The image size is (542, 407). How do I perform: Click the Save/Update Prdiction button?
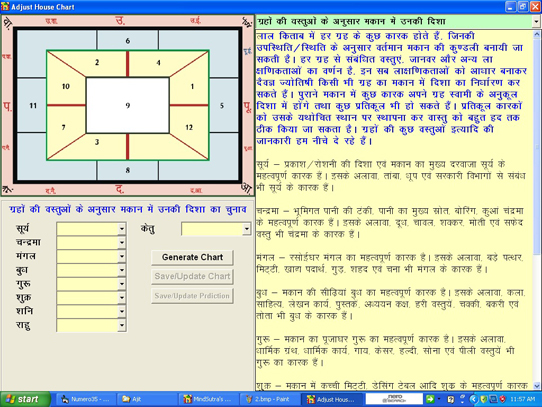pyautogui.click(x=192, y=296)
